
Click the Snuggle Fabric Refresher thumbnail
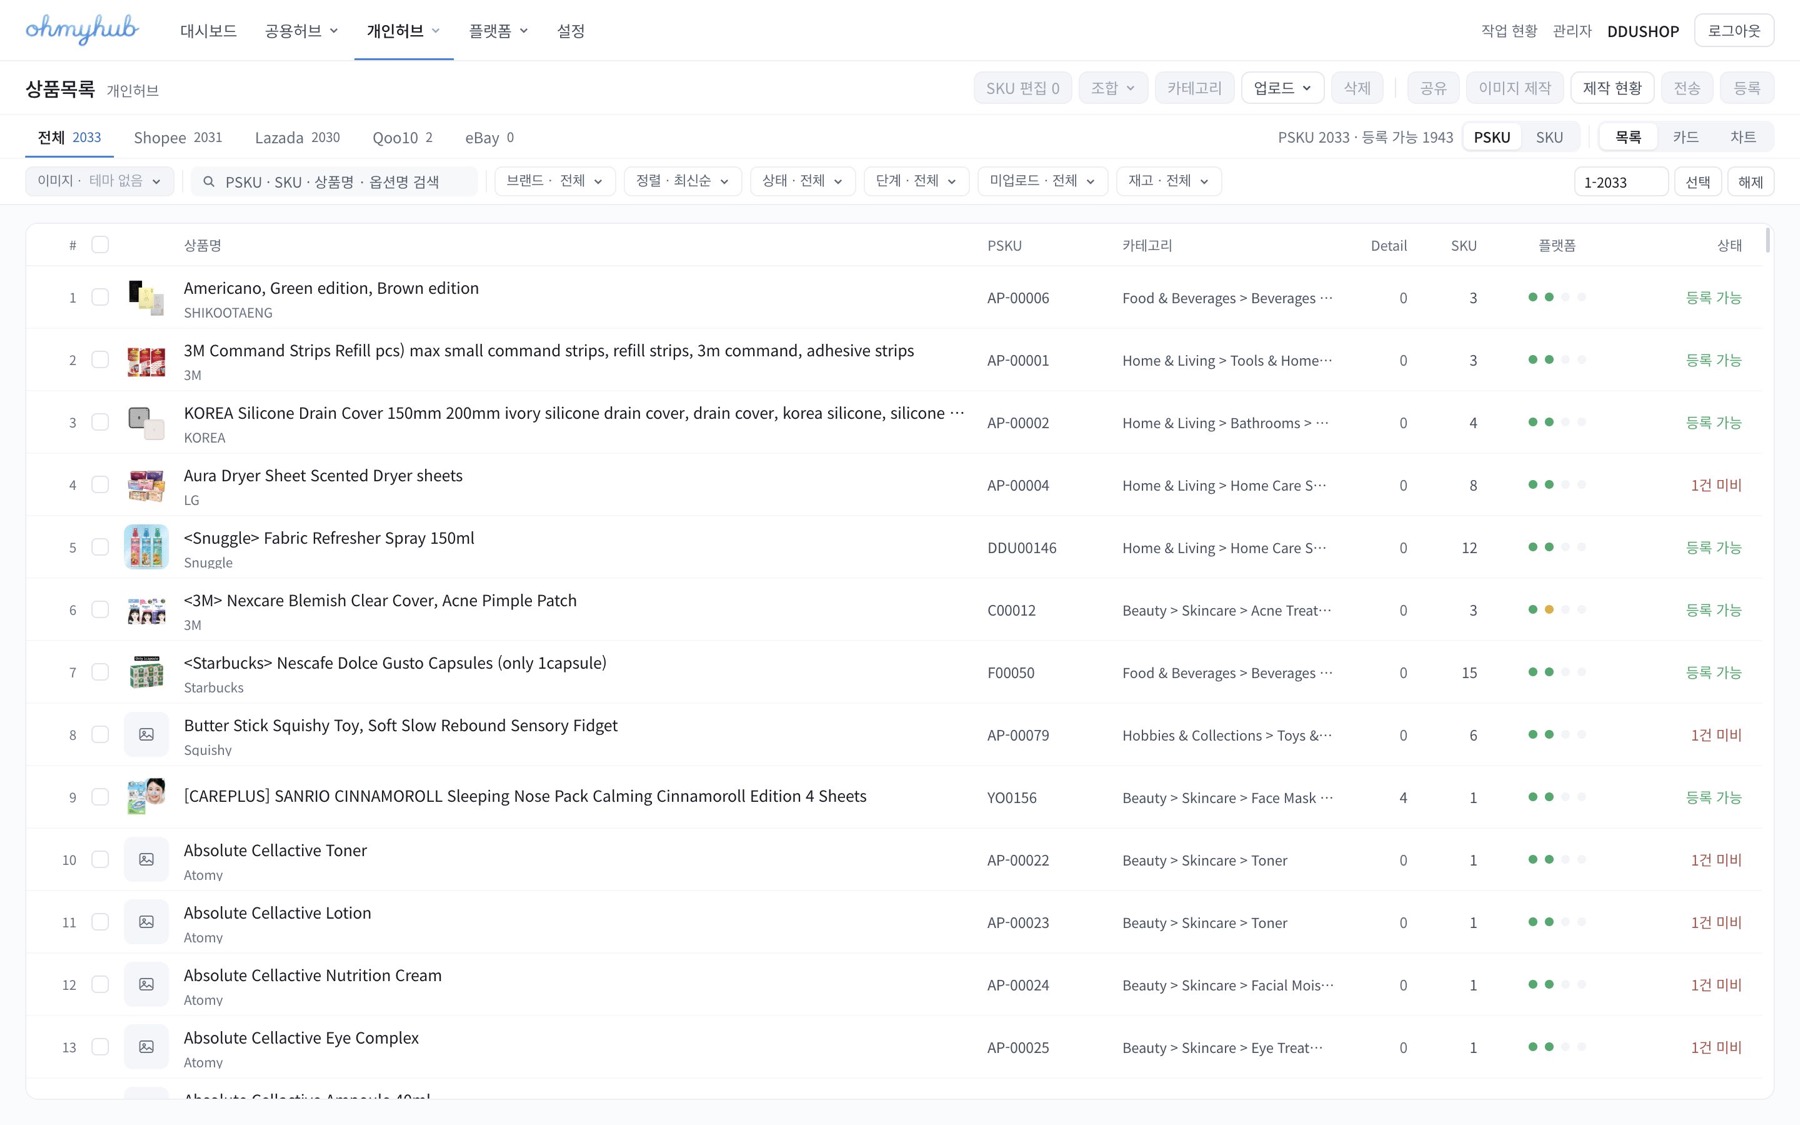click(x=146, y=547)
